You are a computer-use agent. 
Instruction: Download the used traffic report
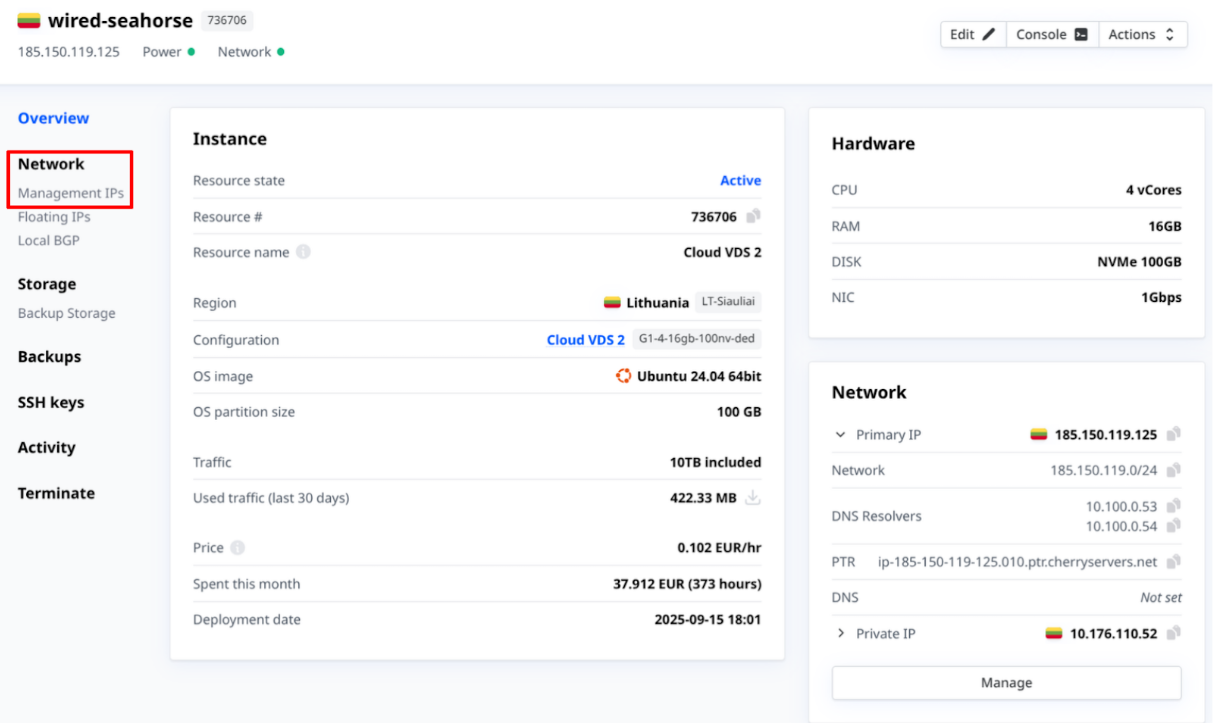753,498
